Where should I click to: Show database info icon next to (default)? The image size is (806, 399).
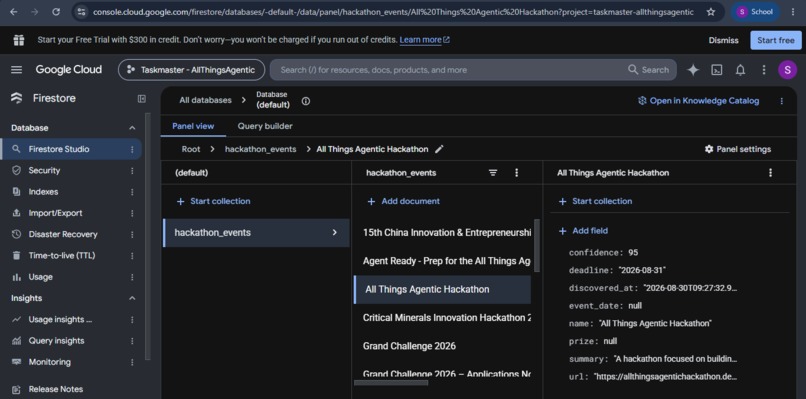click(306, 101)
